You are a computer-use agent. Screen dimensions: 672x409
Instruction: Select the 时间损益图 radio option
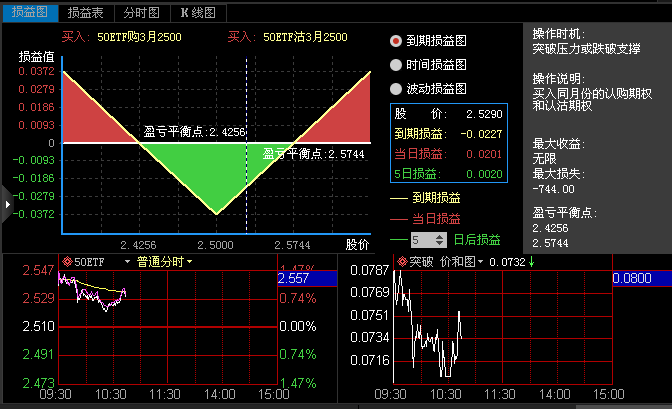point(396,65)
